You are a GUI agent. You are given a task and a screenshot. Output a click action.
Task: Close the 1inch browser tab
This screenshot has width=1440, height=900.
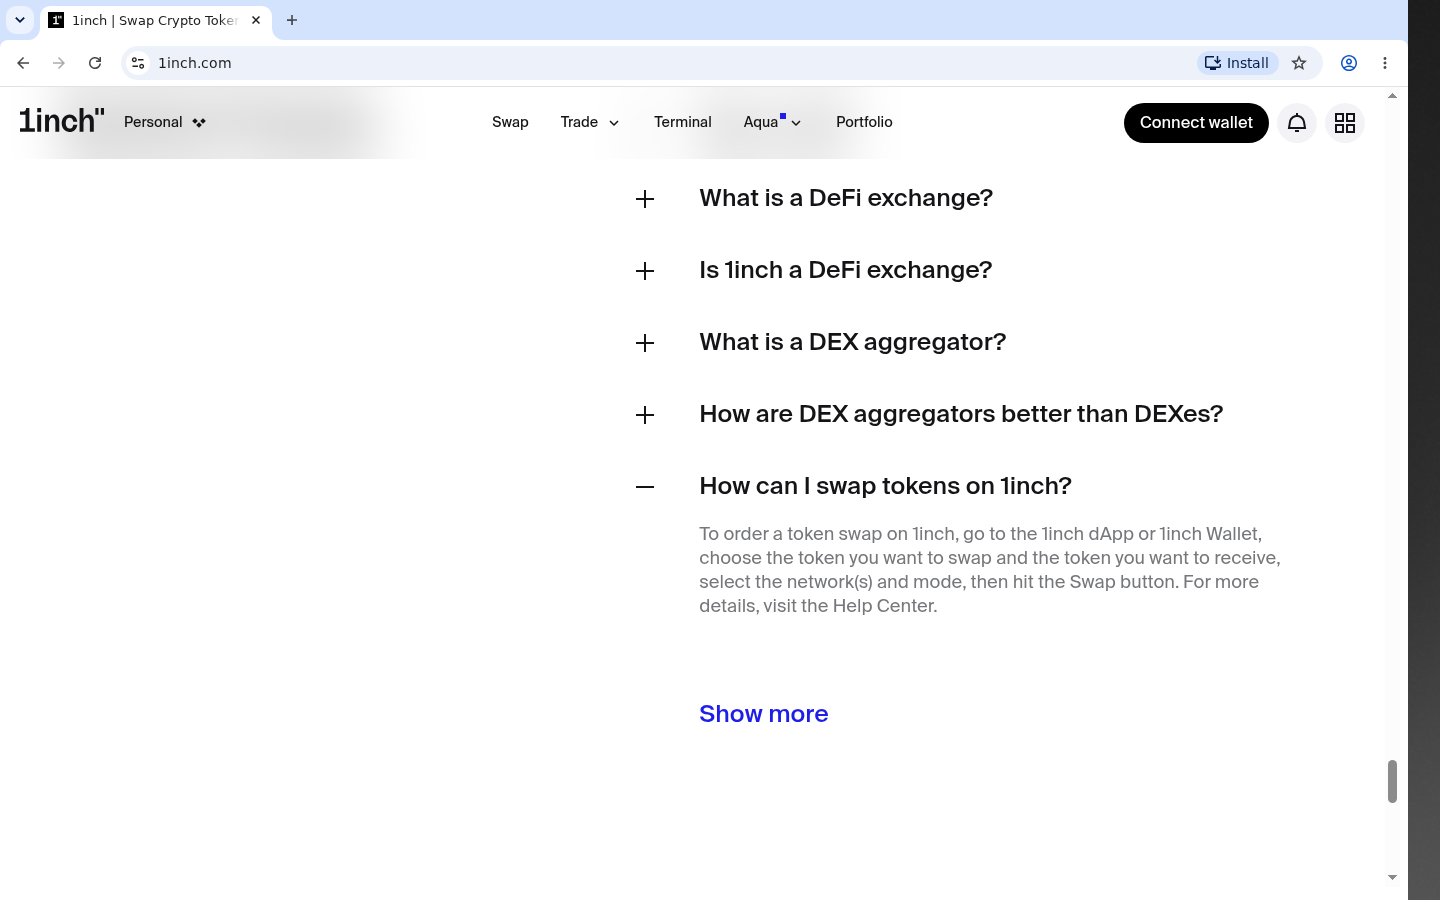tap(256, 20)
